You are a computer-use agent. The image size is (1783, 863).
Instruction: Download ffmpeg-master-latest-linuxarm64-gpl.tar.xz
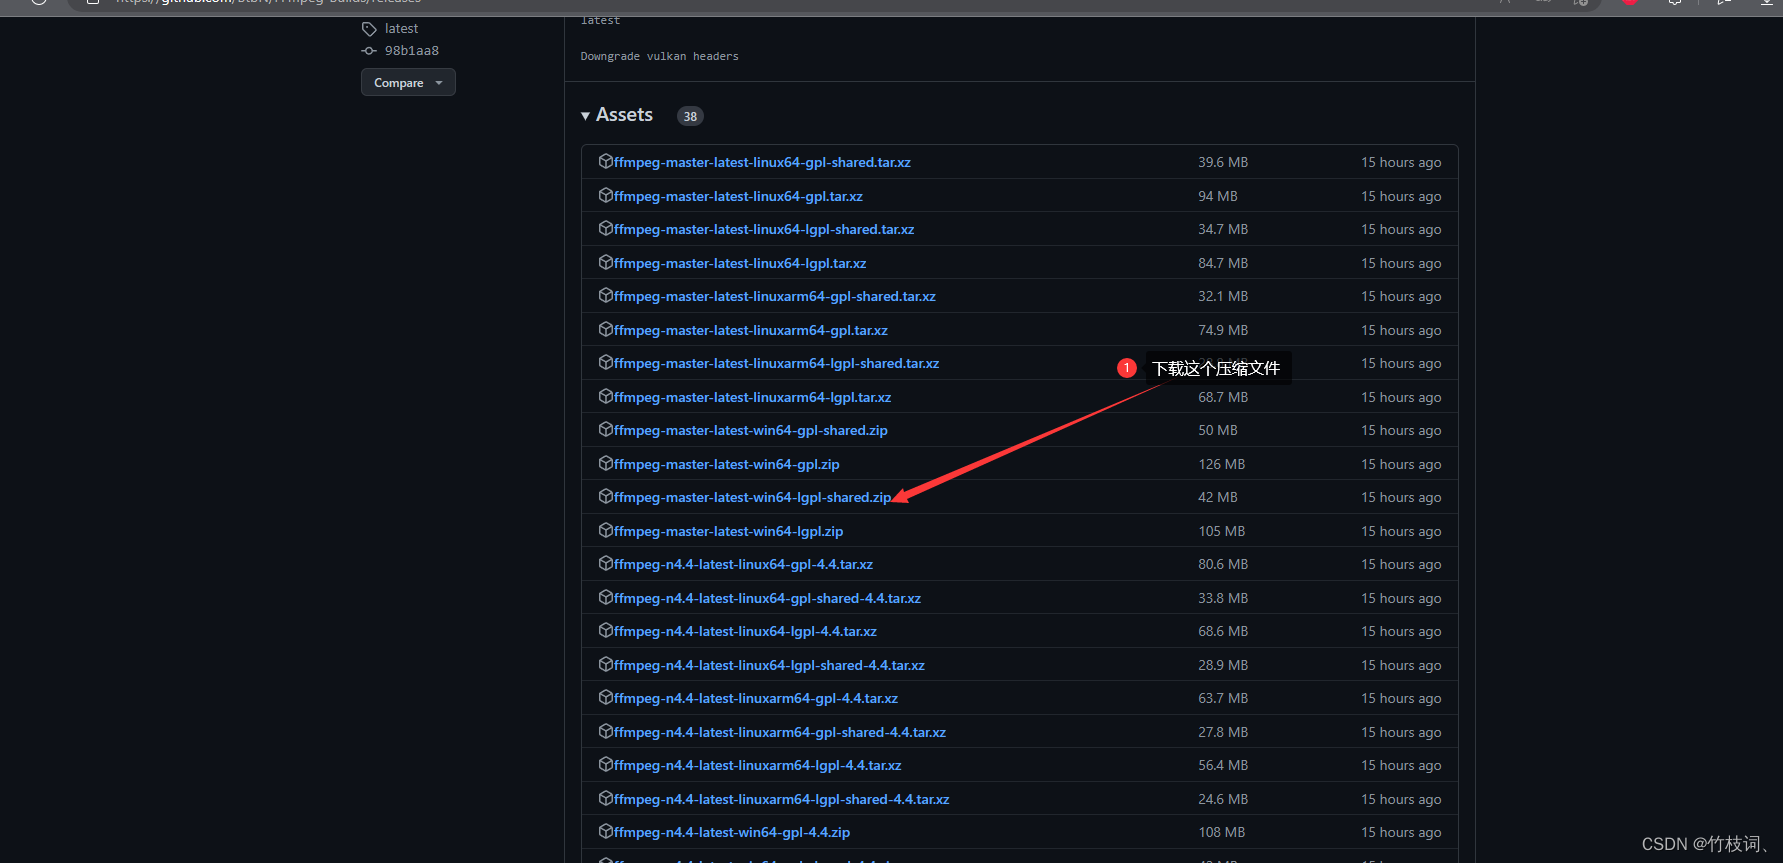(751, 330)
